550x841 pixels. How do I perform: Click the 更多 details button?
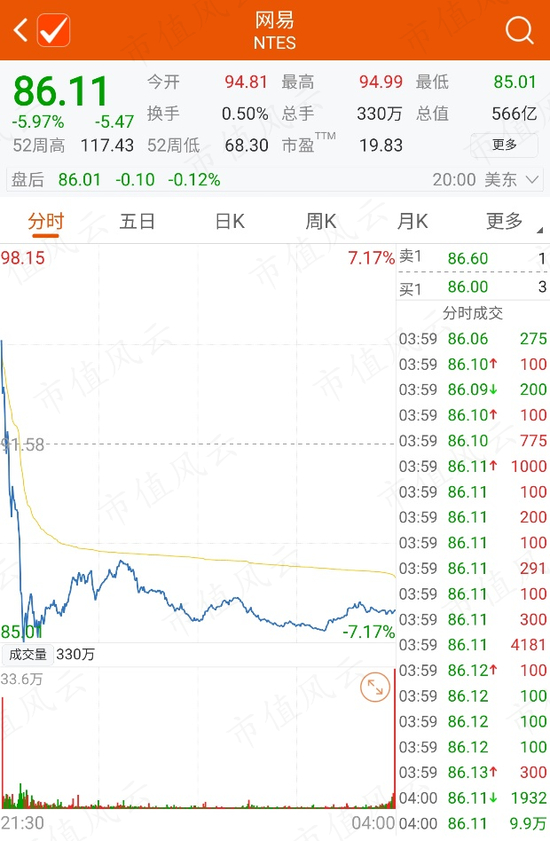(504, 145)
